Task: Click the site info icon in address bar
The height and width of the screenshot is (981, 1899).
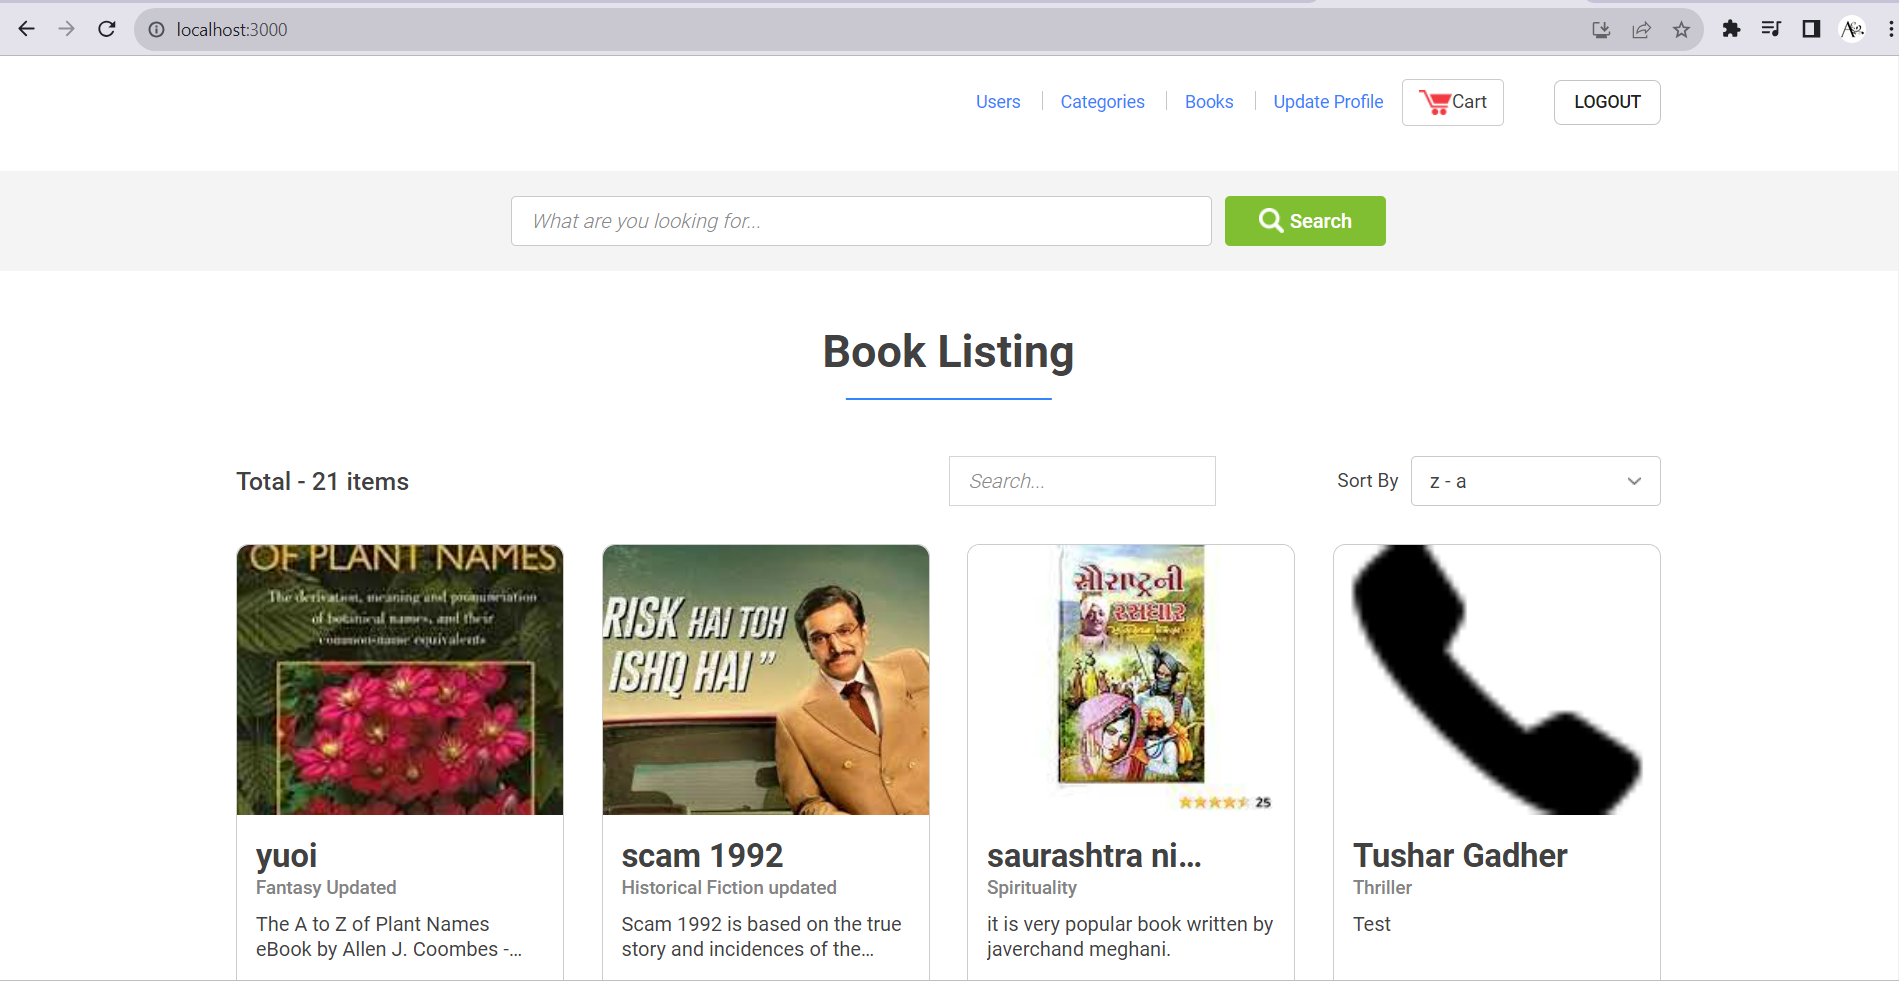Action: 157,30
